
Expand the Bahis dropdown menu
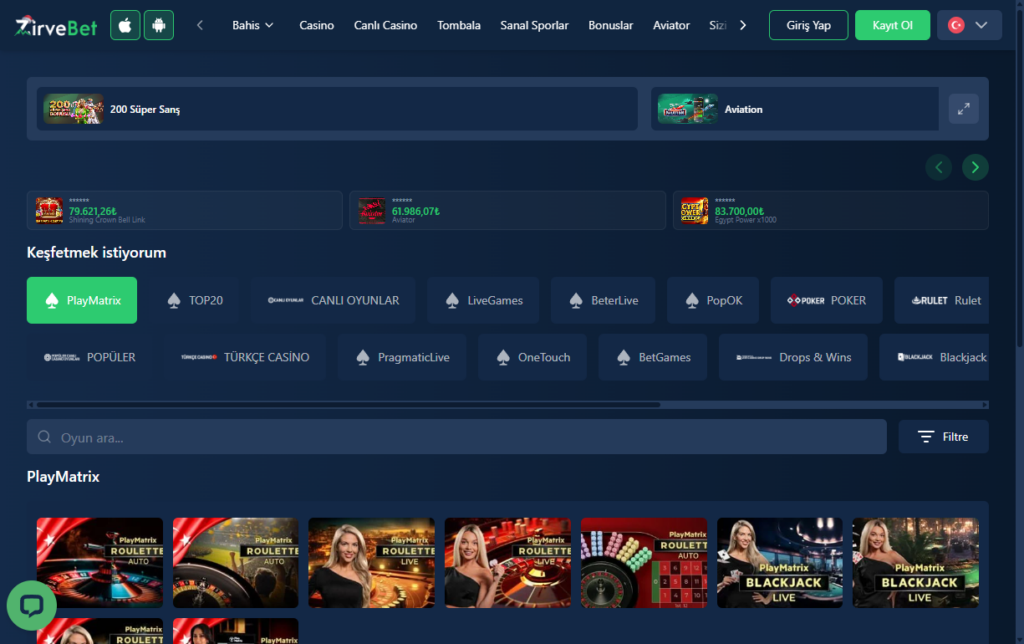(x=253, y=25)
